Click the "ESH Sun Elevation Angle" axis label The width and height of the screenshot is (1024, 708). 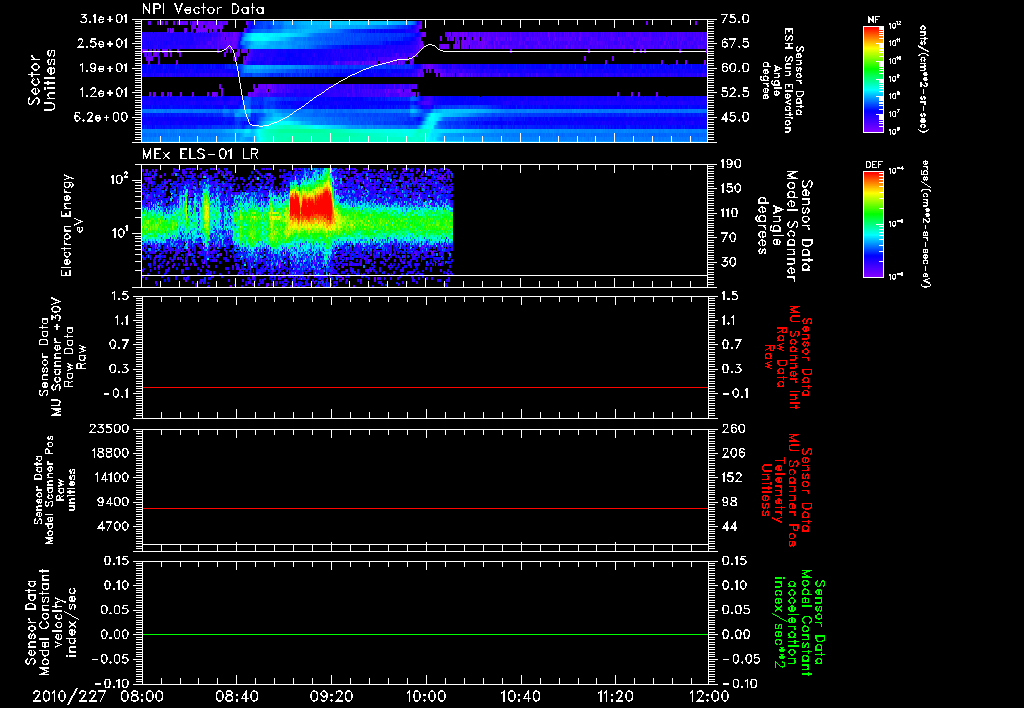point(783,80)
